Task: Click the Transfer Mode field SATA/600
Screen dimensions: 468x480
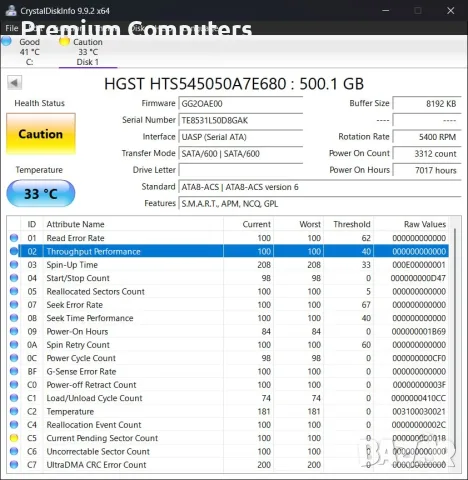Action: point(240,153)
